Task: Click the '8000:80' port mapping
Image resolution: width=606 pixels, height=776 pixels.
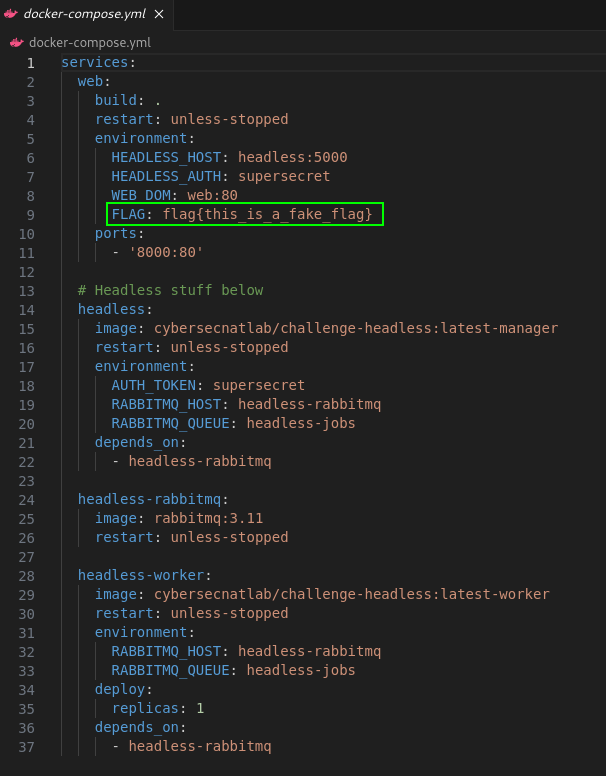Action: (x=166, y=252)
